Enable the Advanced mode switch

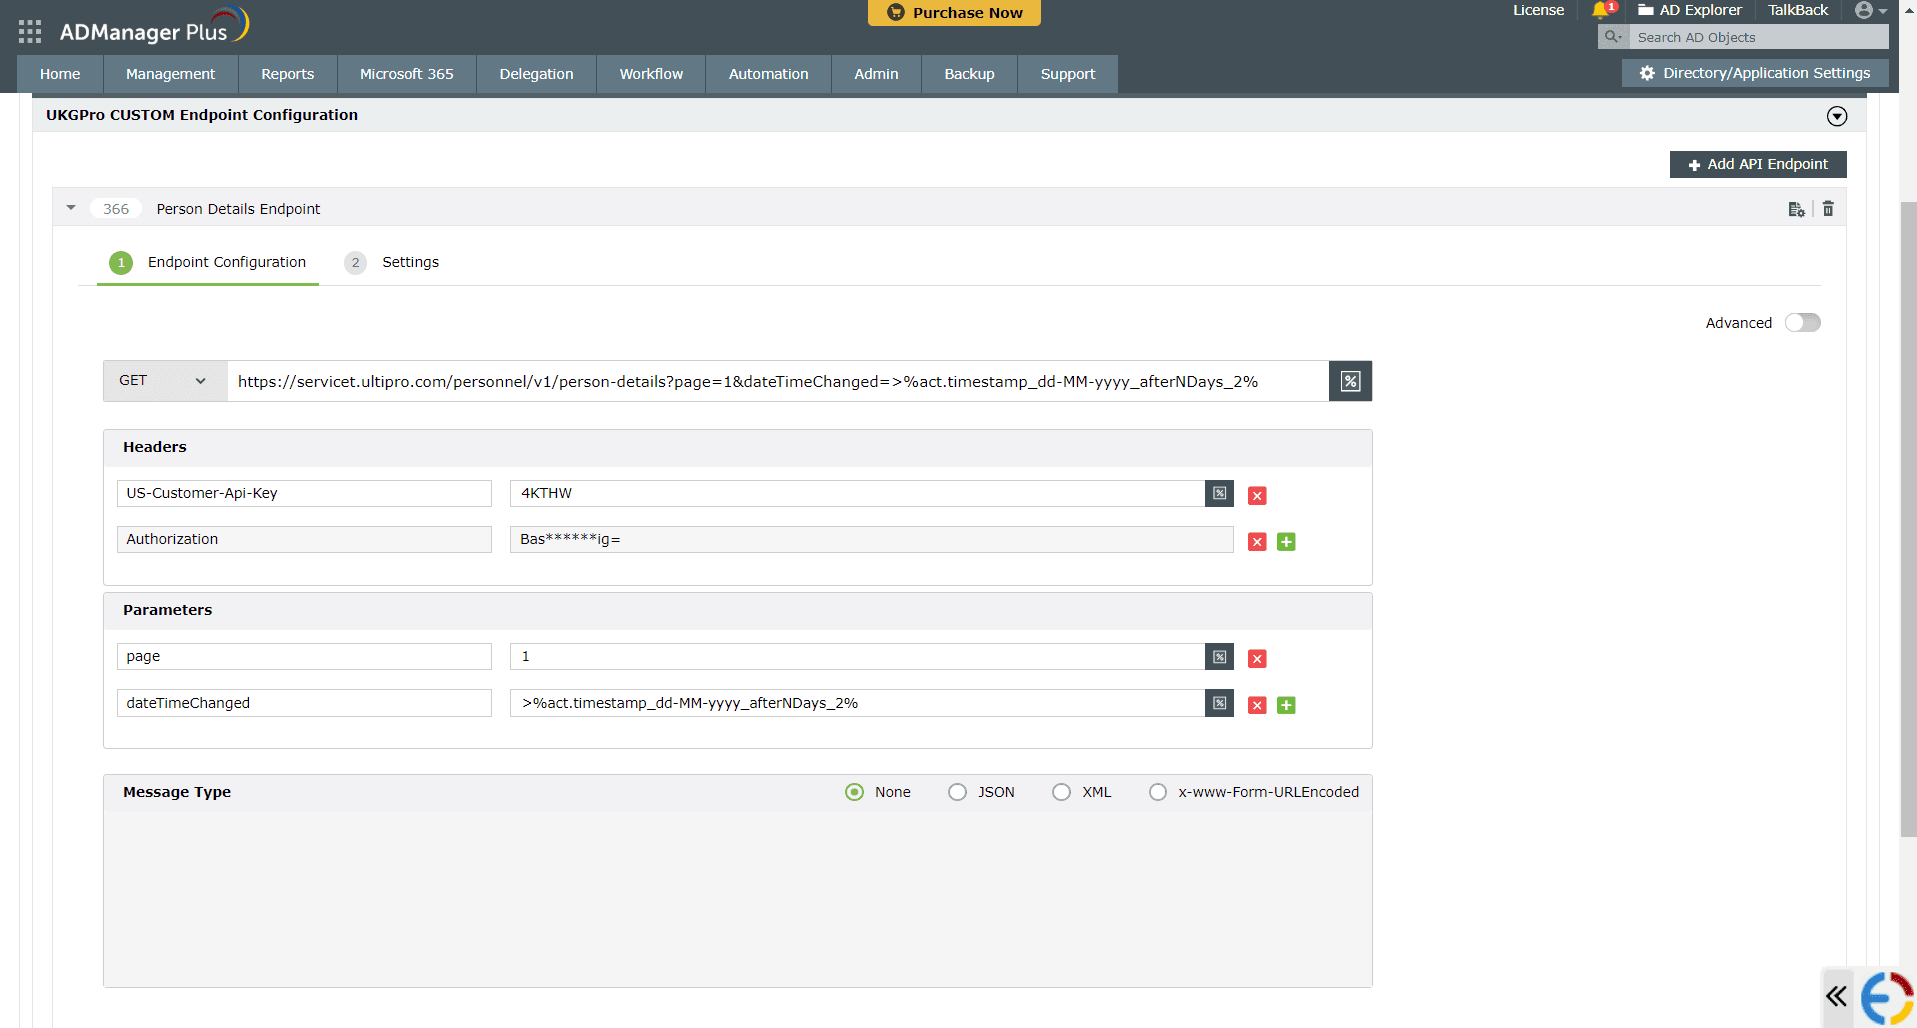pos(1802,322)
